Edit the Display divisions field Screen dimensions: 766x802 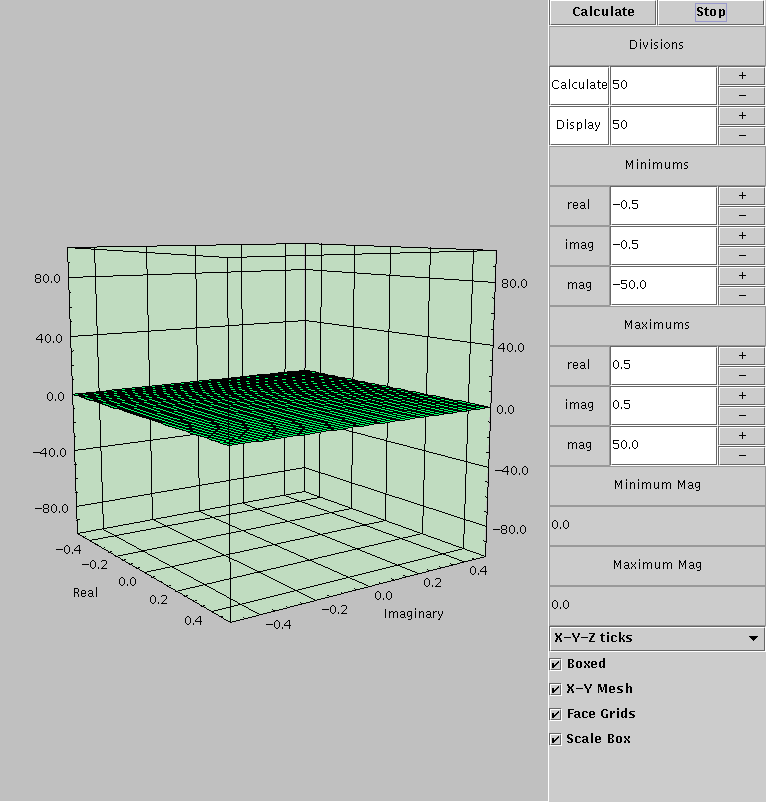pos(663,125)
